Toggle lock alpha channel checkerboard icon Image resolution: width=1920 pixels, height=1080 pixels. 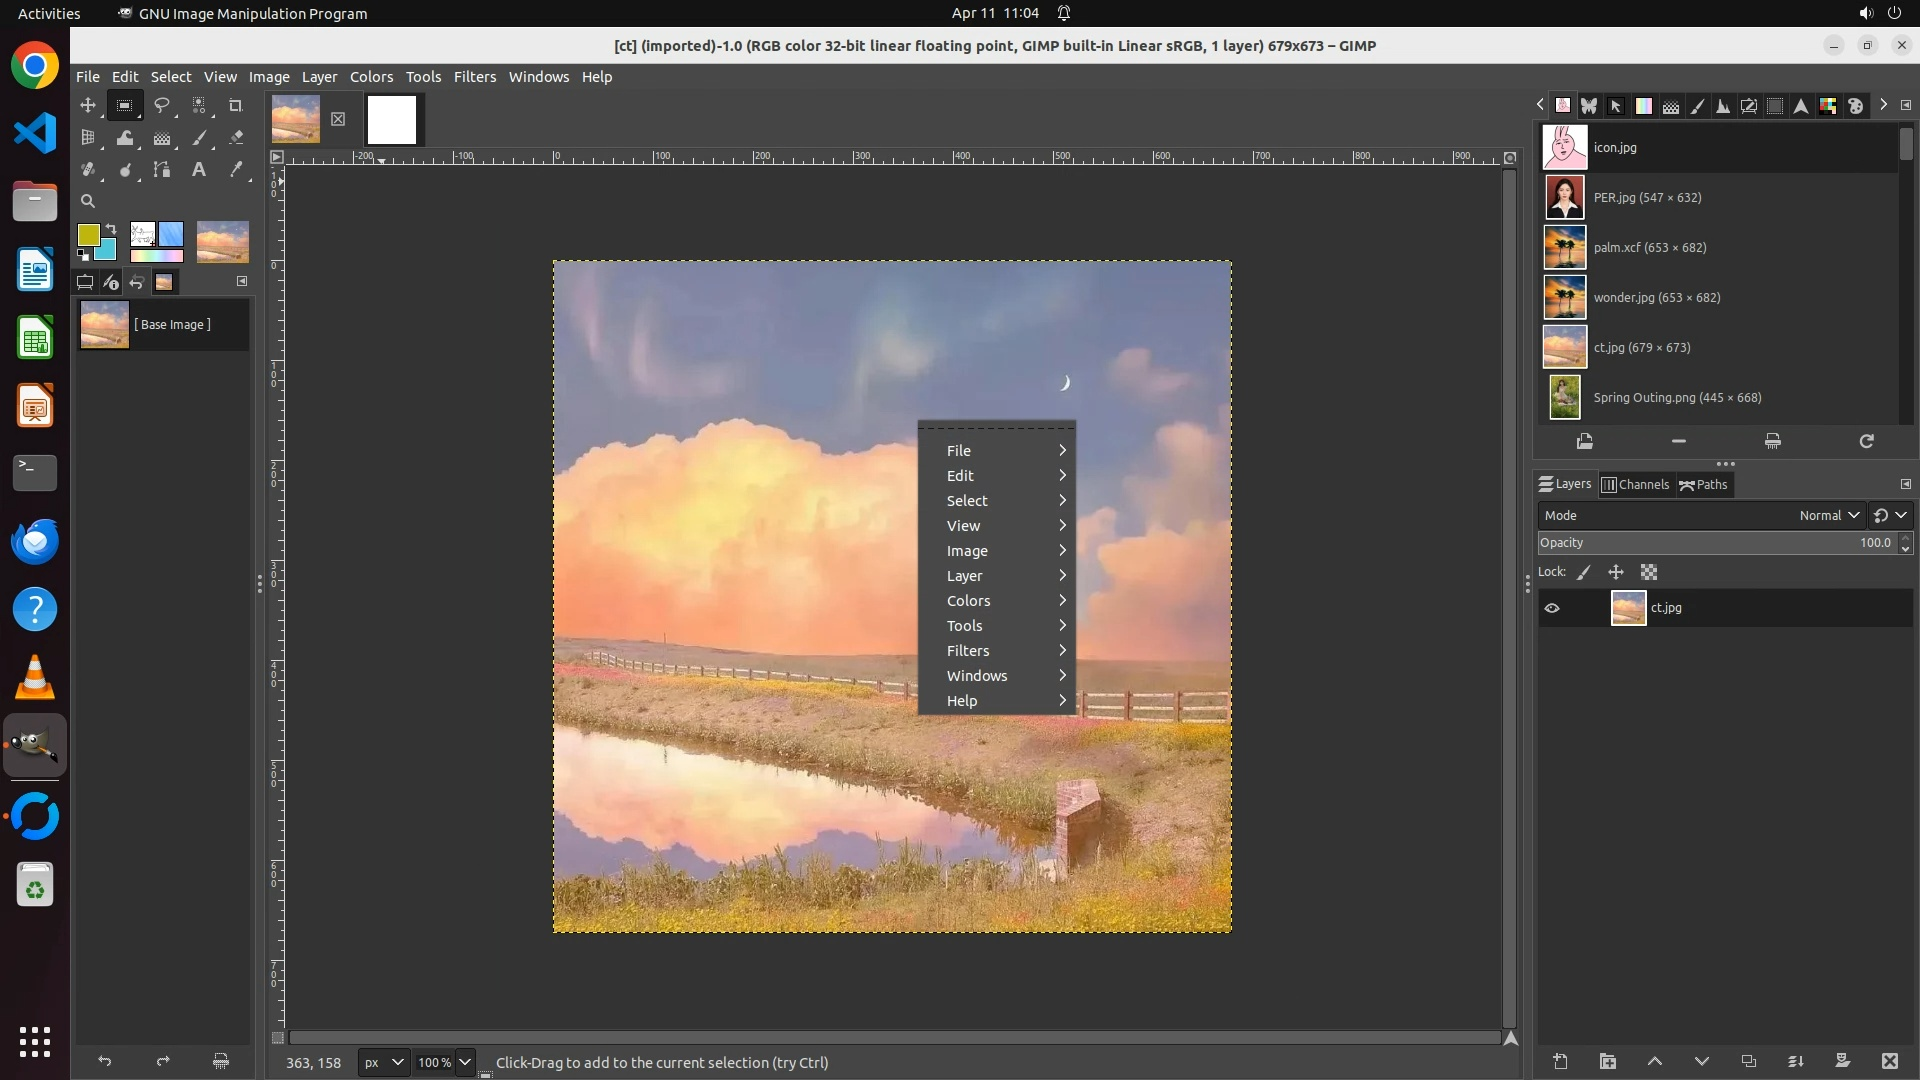(x=1649, y=572)
